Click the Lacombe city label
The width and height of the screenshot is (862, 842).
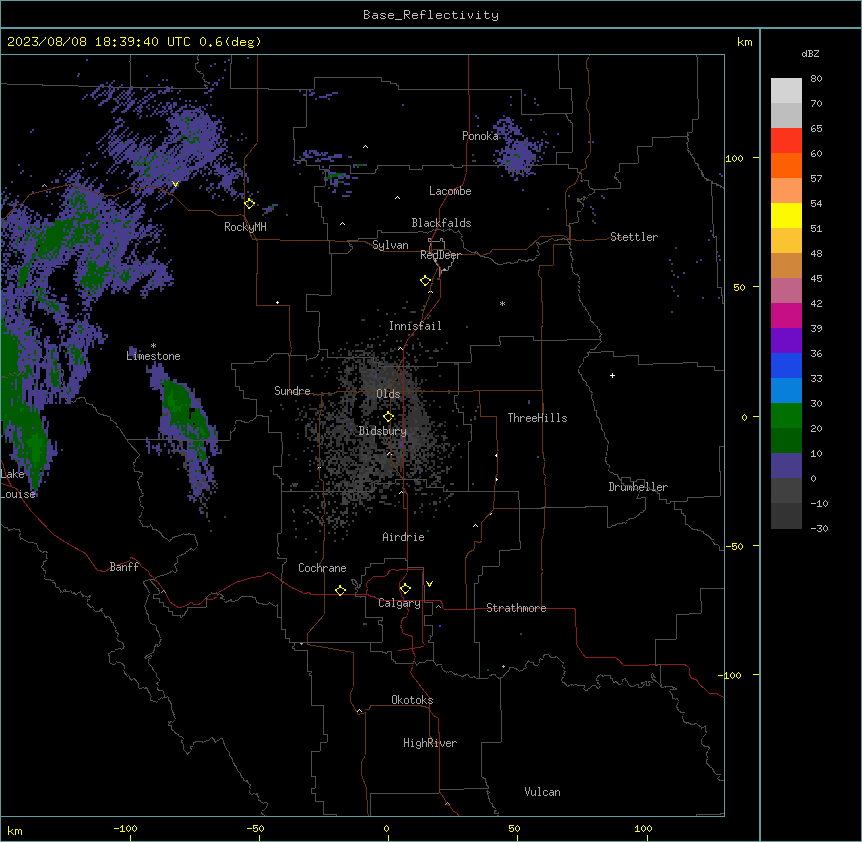[450, 191]
